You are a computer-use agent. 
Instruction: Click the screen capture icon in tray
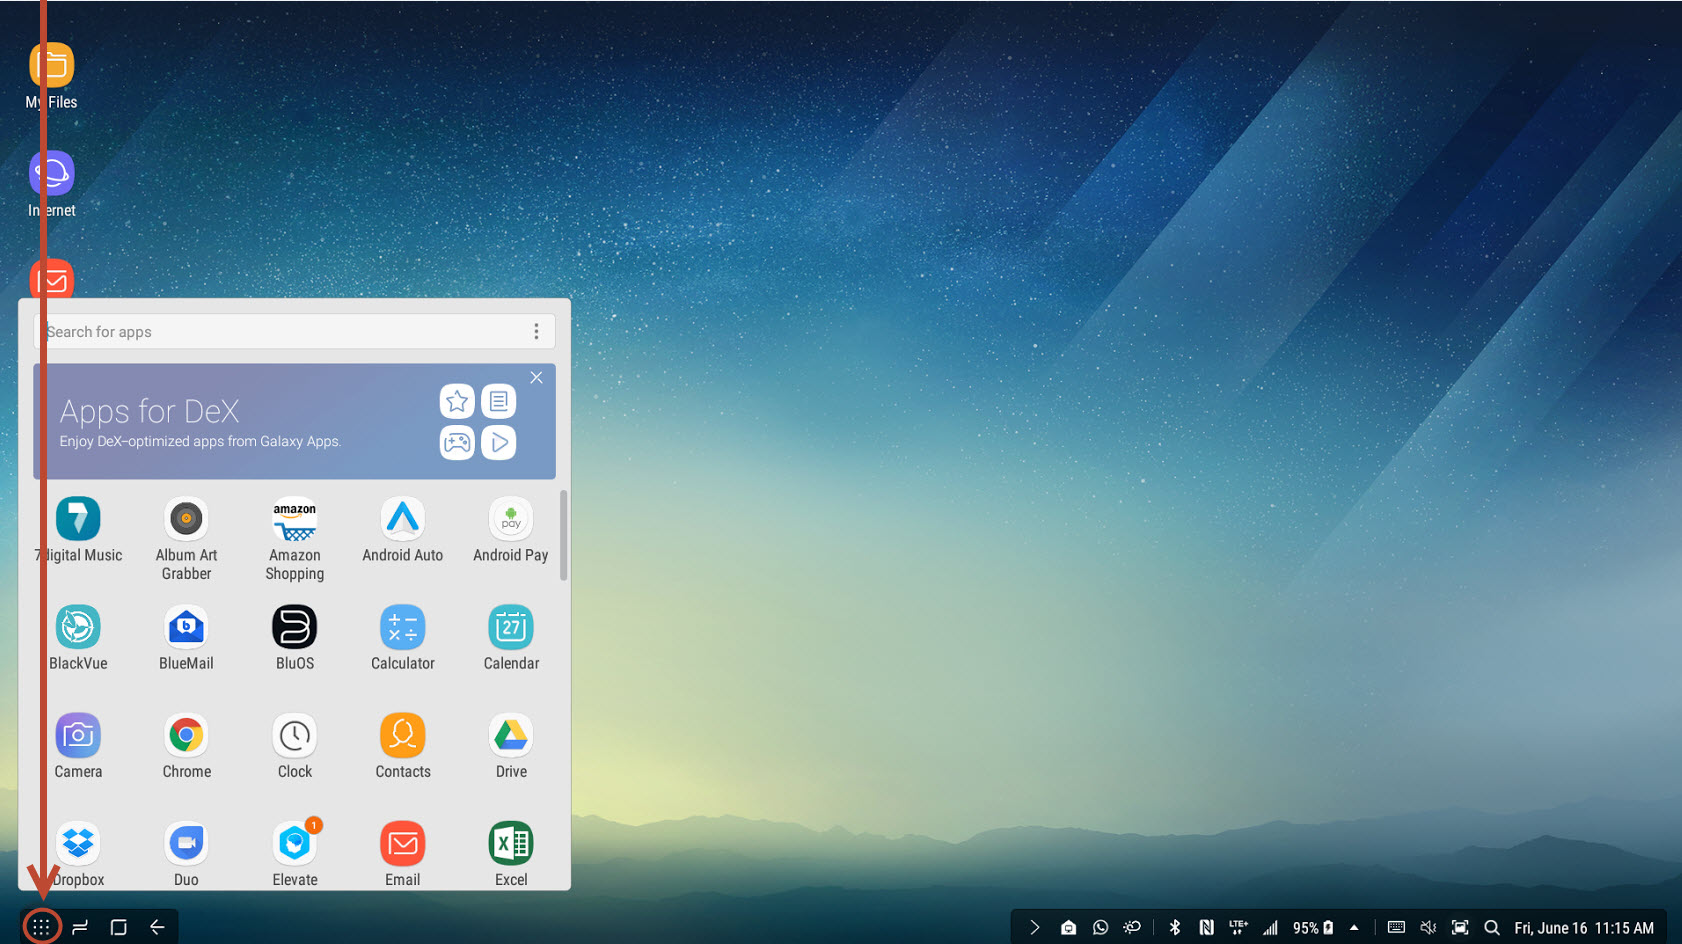[1460, 928]
